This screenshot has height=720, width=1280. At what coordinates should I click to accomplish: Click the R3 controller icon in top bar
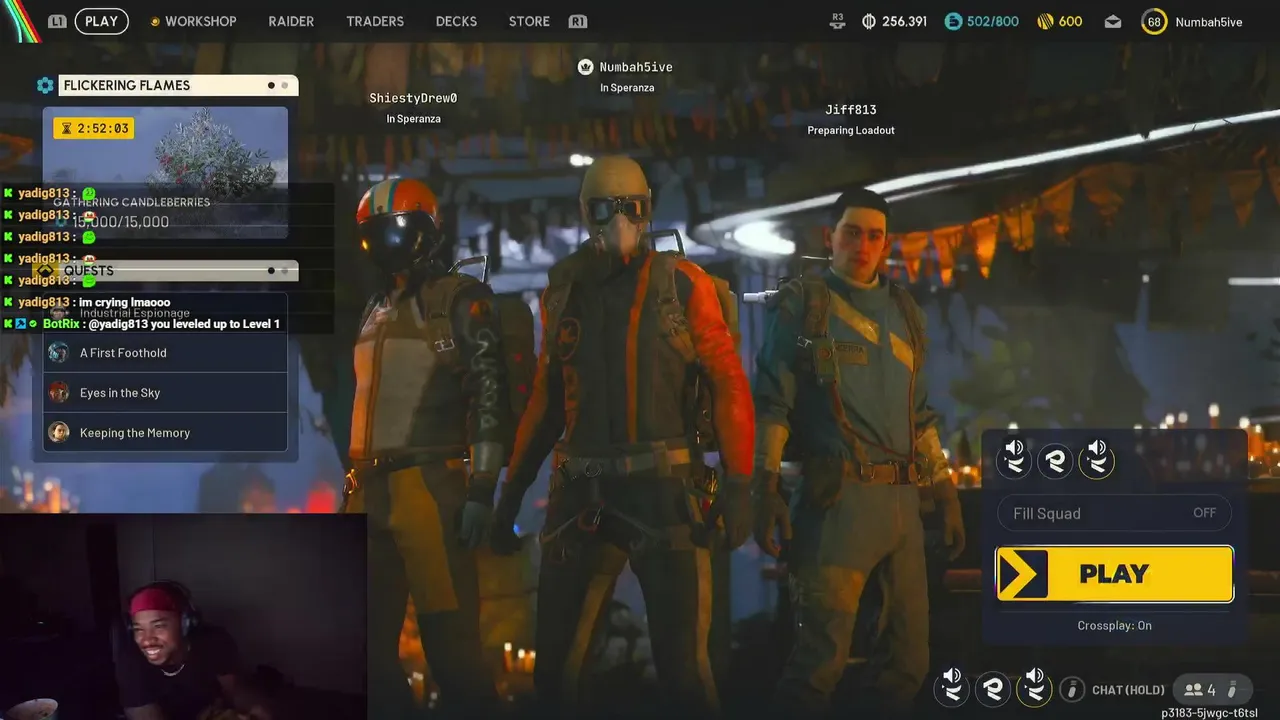point(837,21)
